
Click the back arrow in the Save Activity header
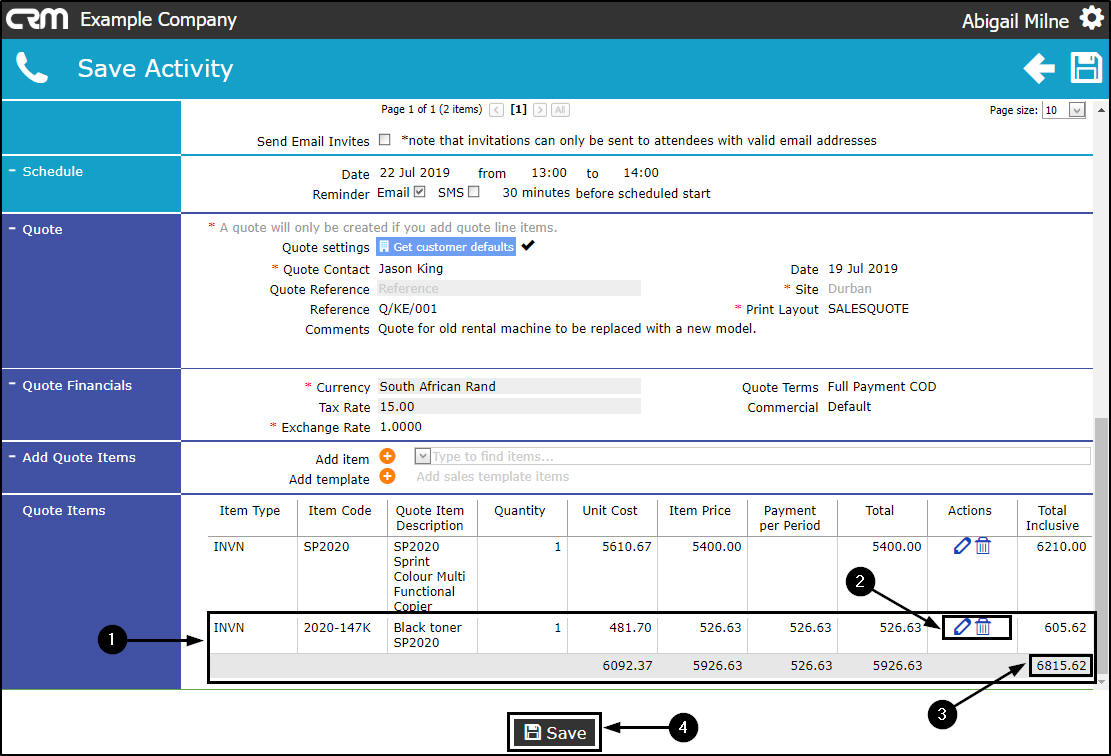(x=1039, y=69)
